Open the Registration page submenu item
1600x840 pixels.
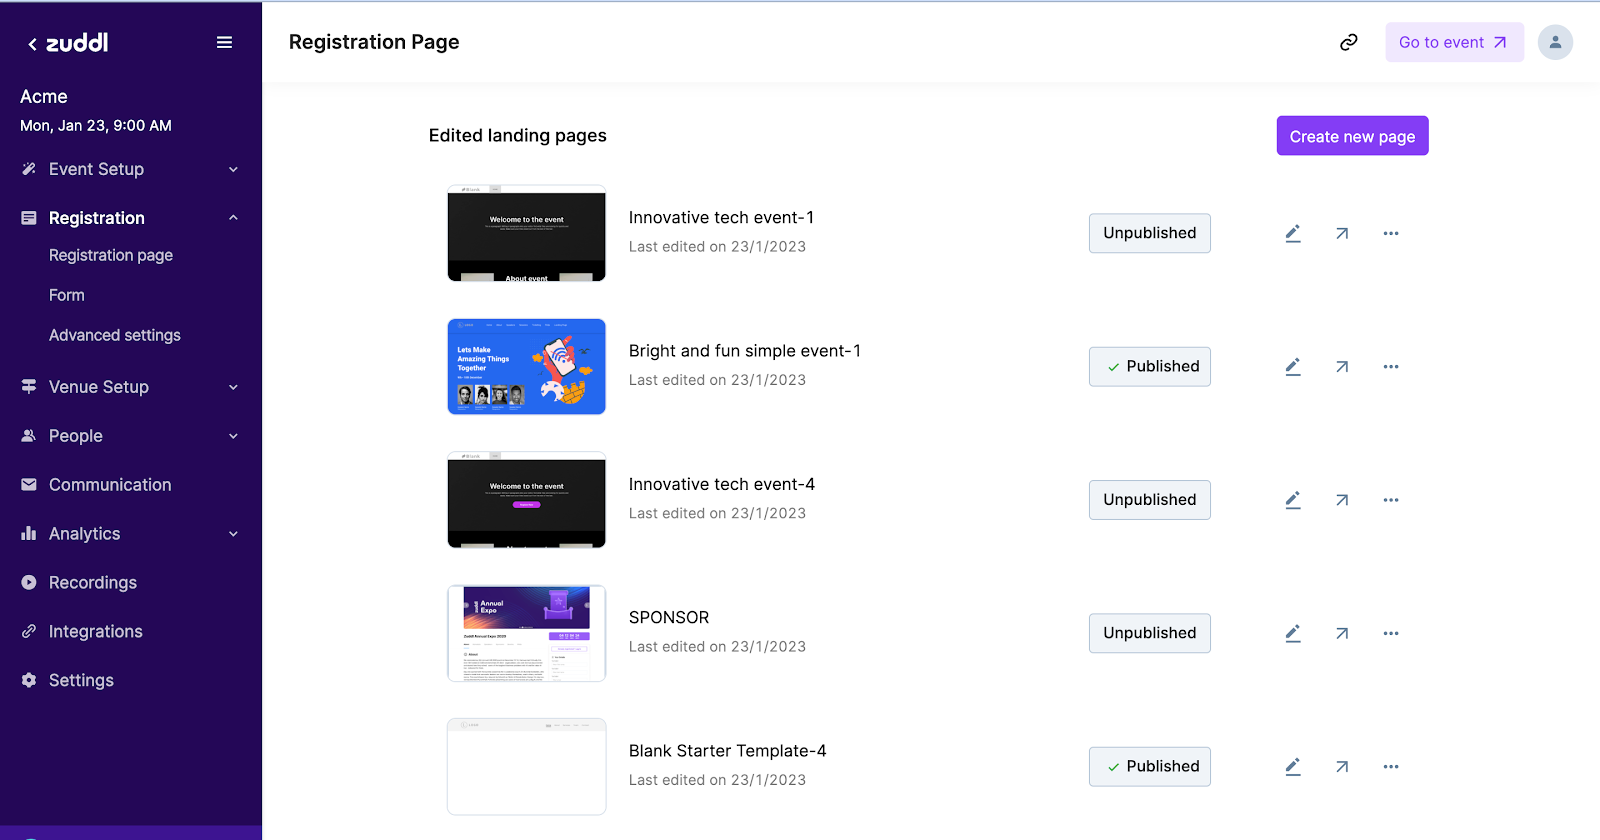[x=111, y=255]
